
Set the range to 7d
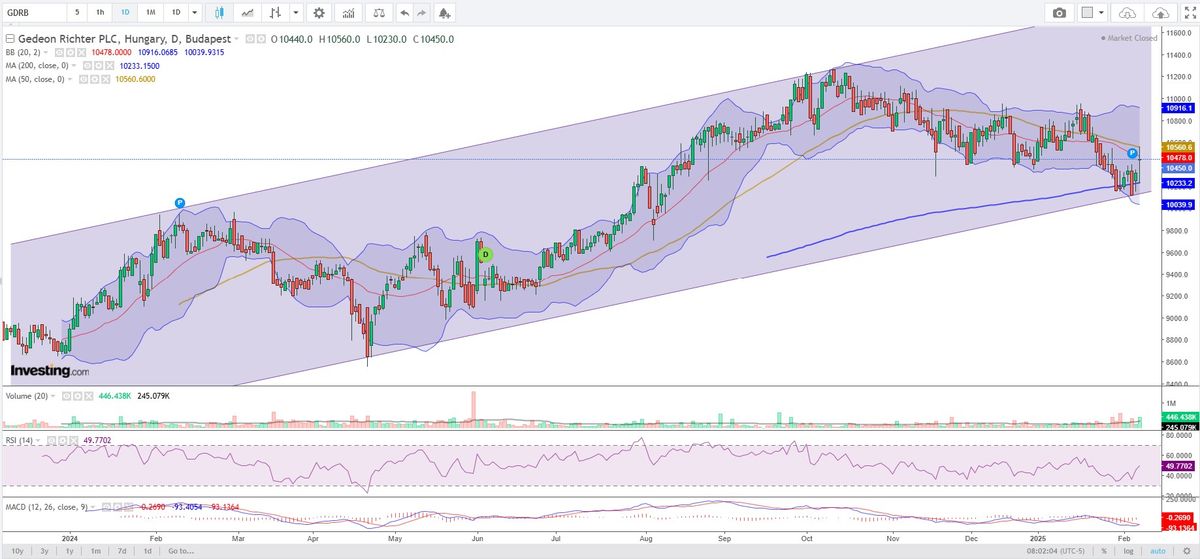click(121, 551)
